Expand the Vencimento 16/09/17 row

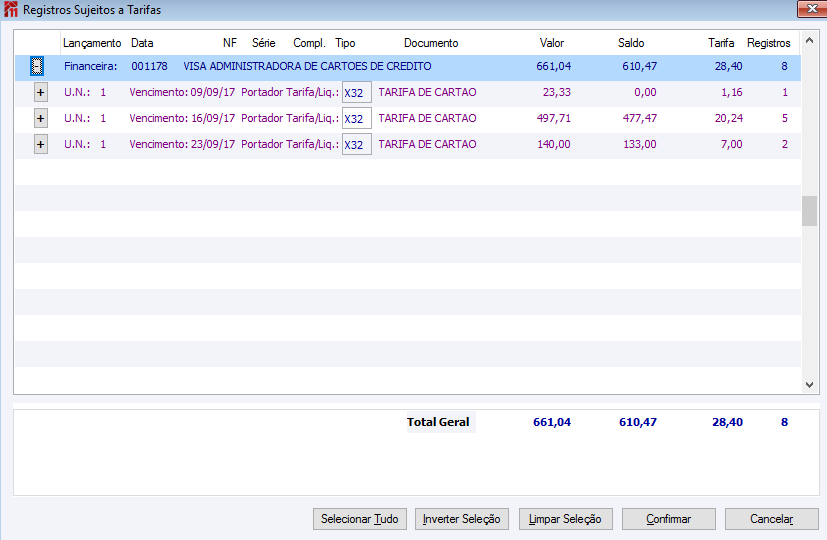(41, 118)
